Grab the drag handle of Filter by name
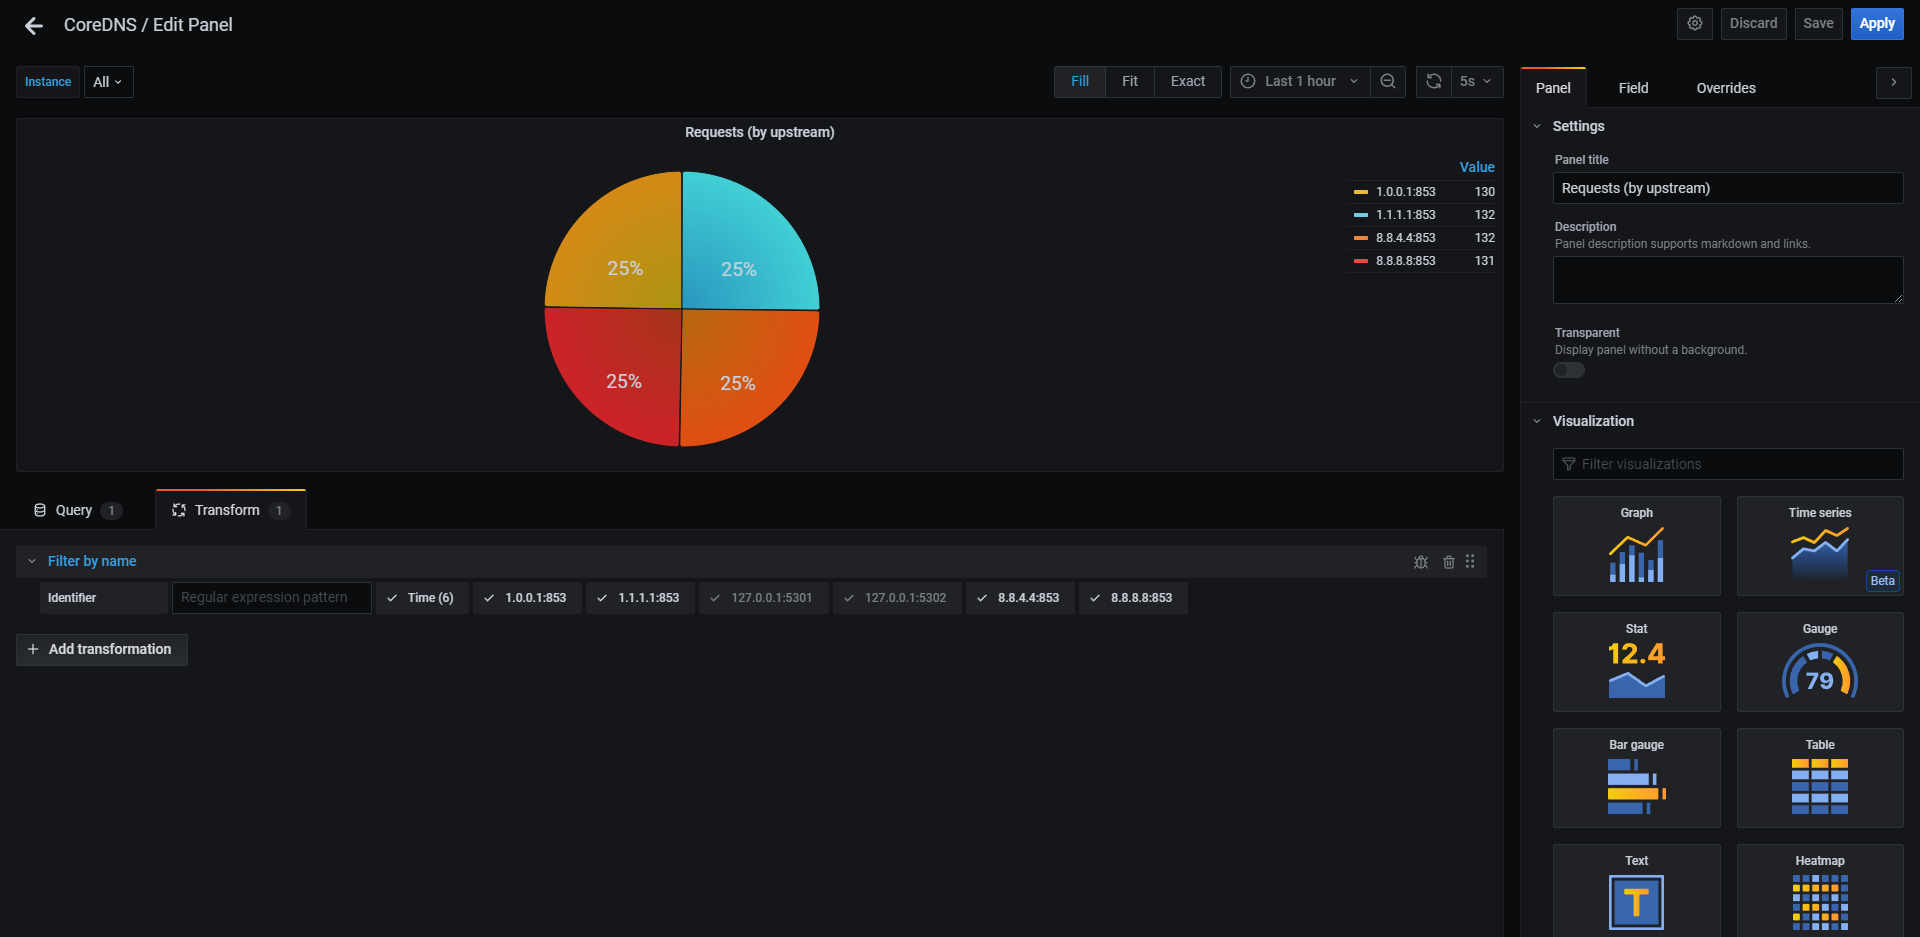1920x937 pixels. tap(1470, 562)
